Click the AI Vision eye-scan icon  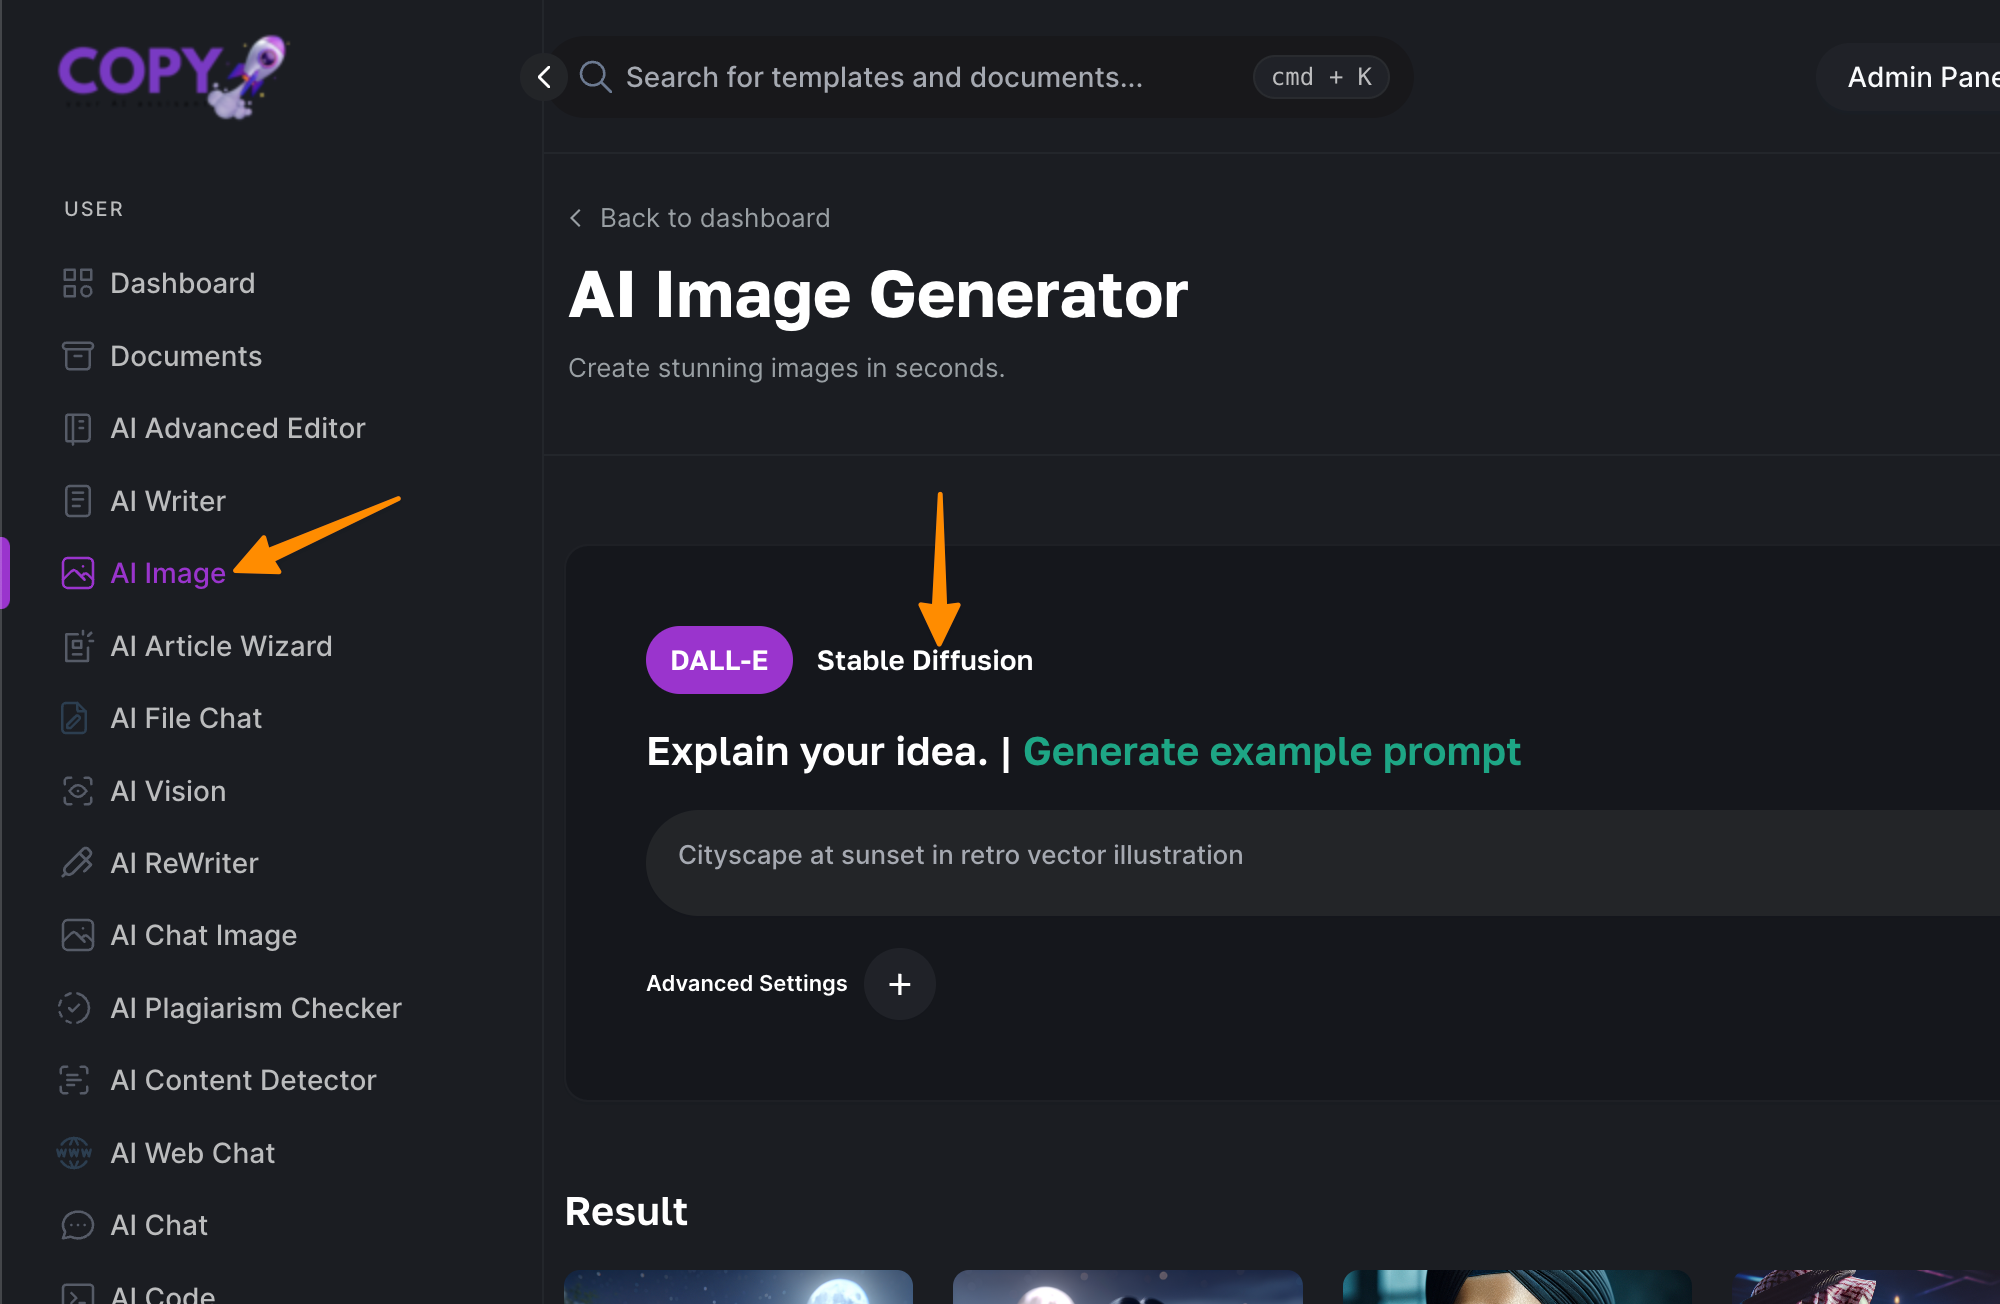[x=77, y=791]
